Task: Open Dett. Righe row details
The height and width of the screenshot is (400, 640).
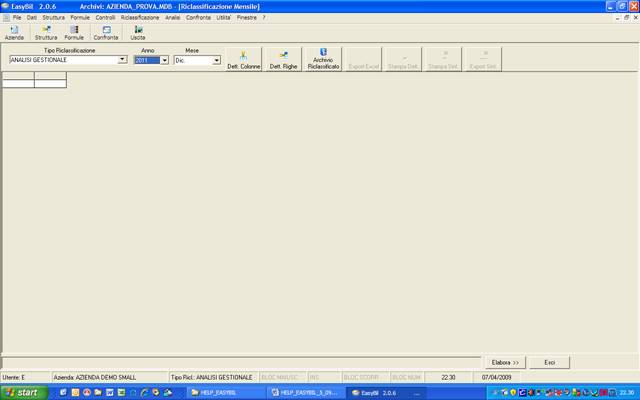Action: click(x=284, y=59)
